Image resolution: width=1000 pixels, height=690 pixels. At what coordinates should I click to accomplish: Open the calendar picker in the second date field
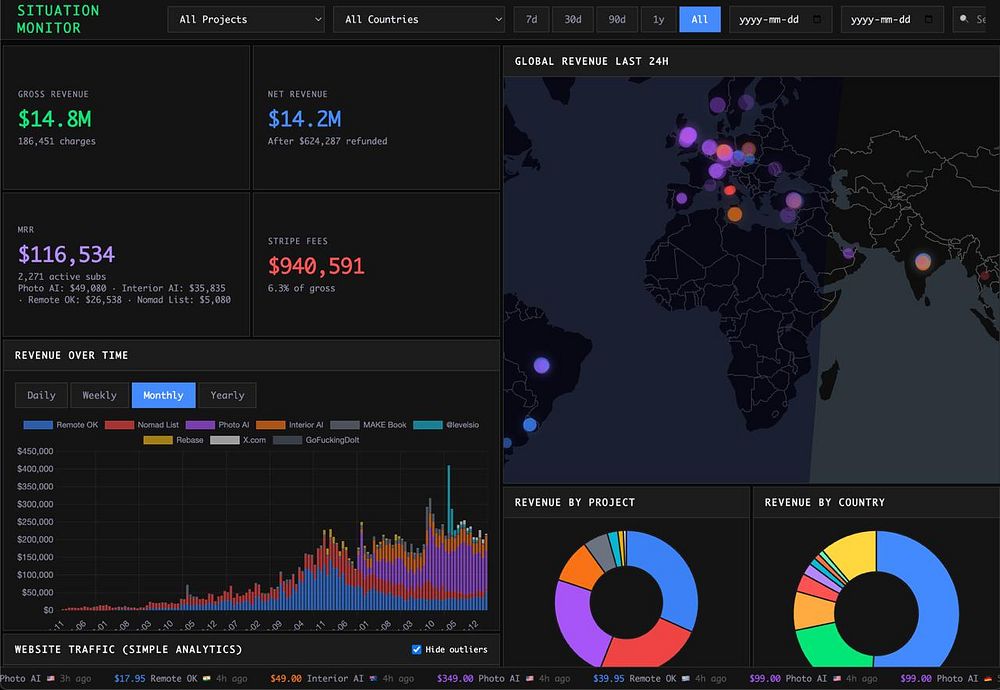point(929,20)
